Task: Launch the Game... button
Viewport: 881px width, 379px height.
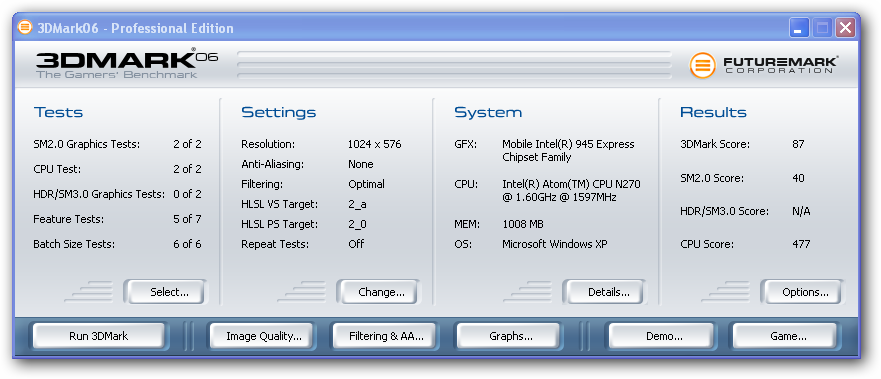Action: coord(785,336)
